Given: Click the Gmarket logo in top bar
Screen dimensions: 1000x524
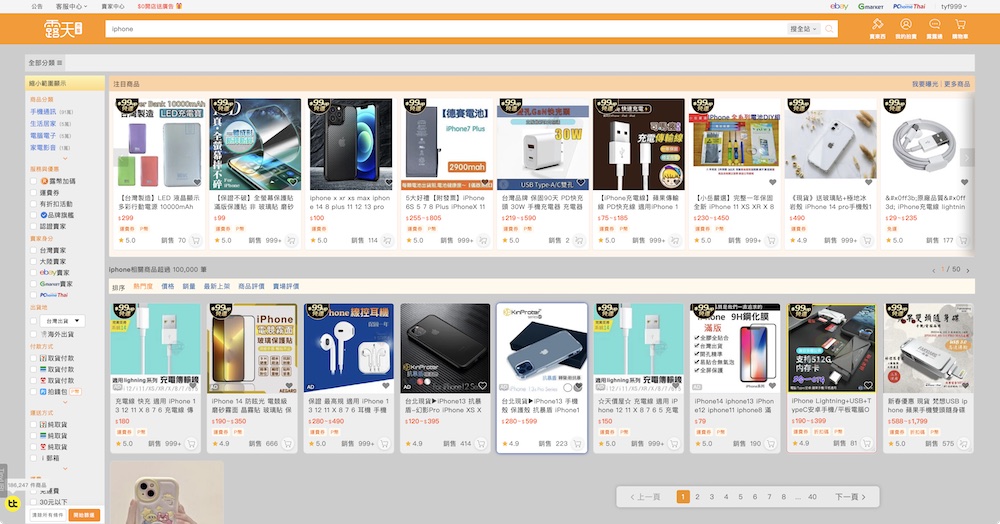Looking at the screenshot, I should [871, 6].
